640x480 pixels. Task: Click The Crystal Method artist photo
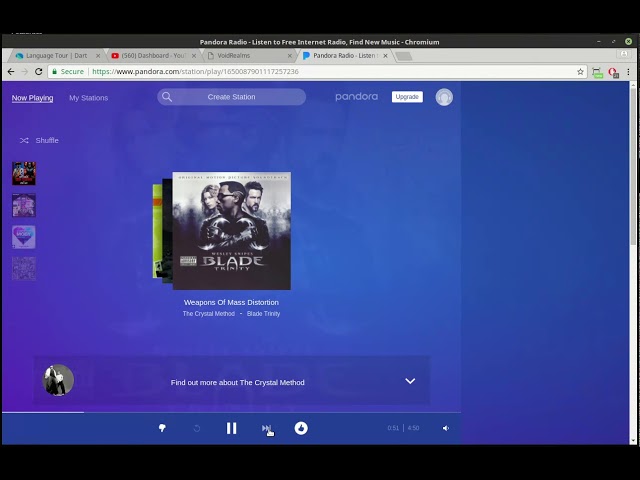coord(58,380)
